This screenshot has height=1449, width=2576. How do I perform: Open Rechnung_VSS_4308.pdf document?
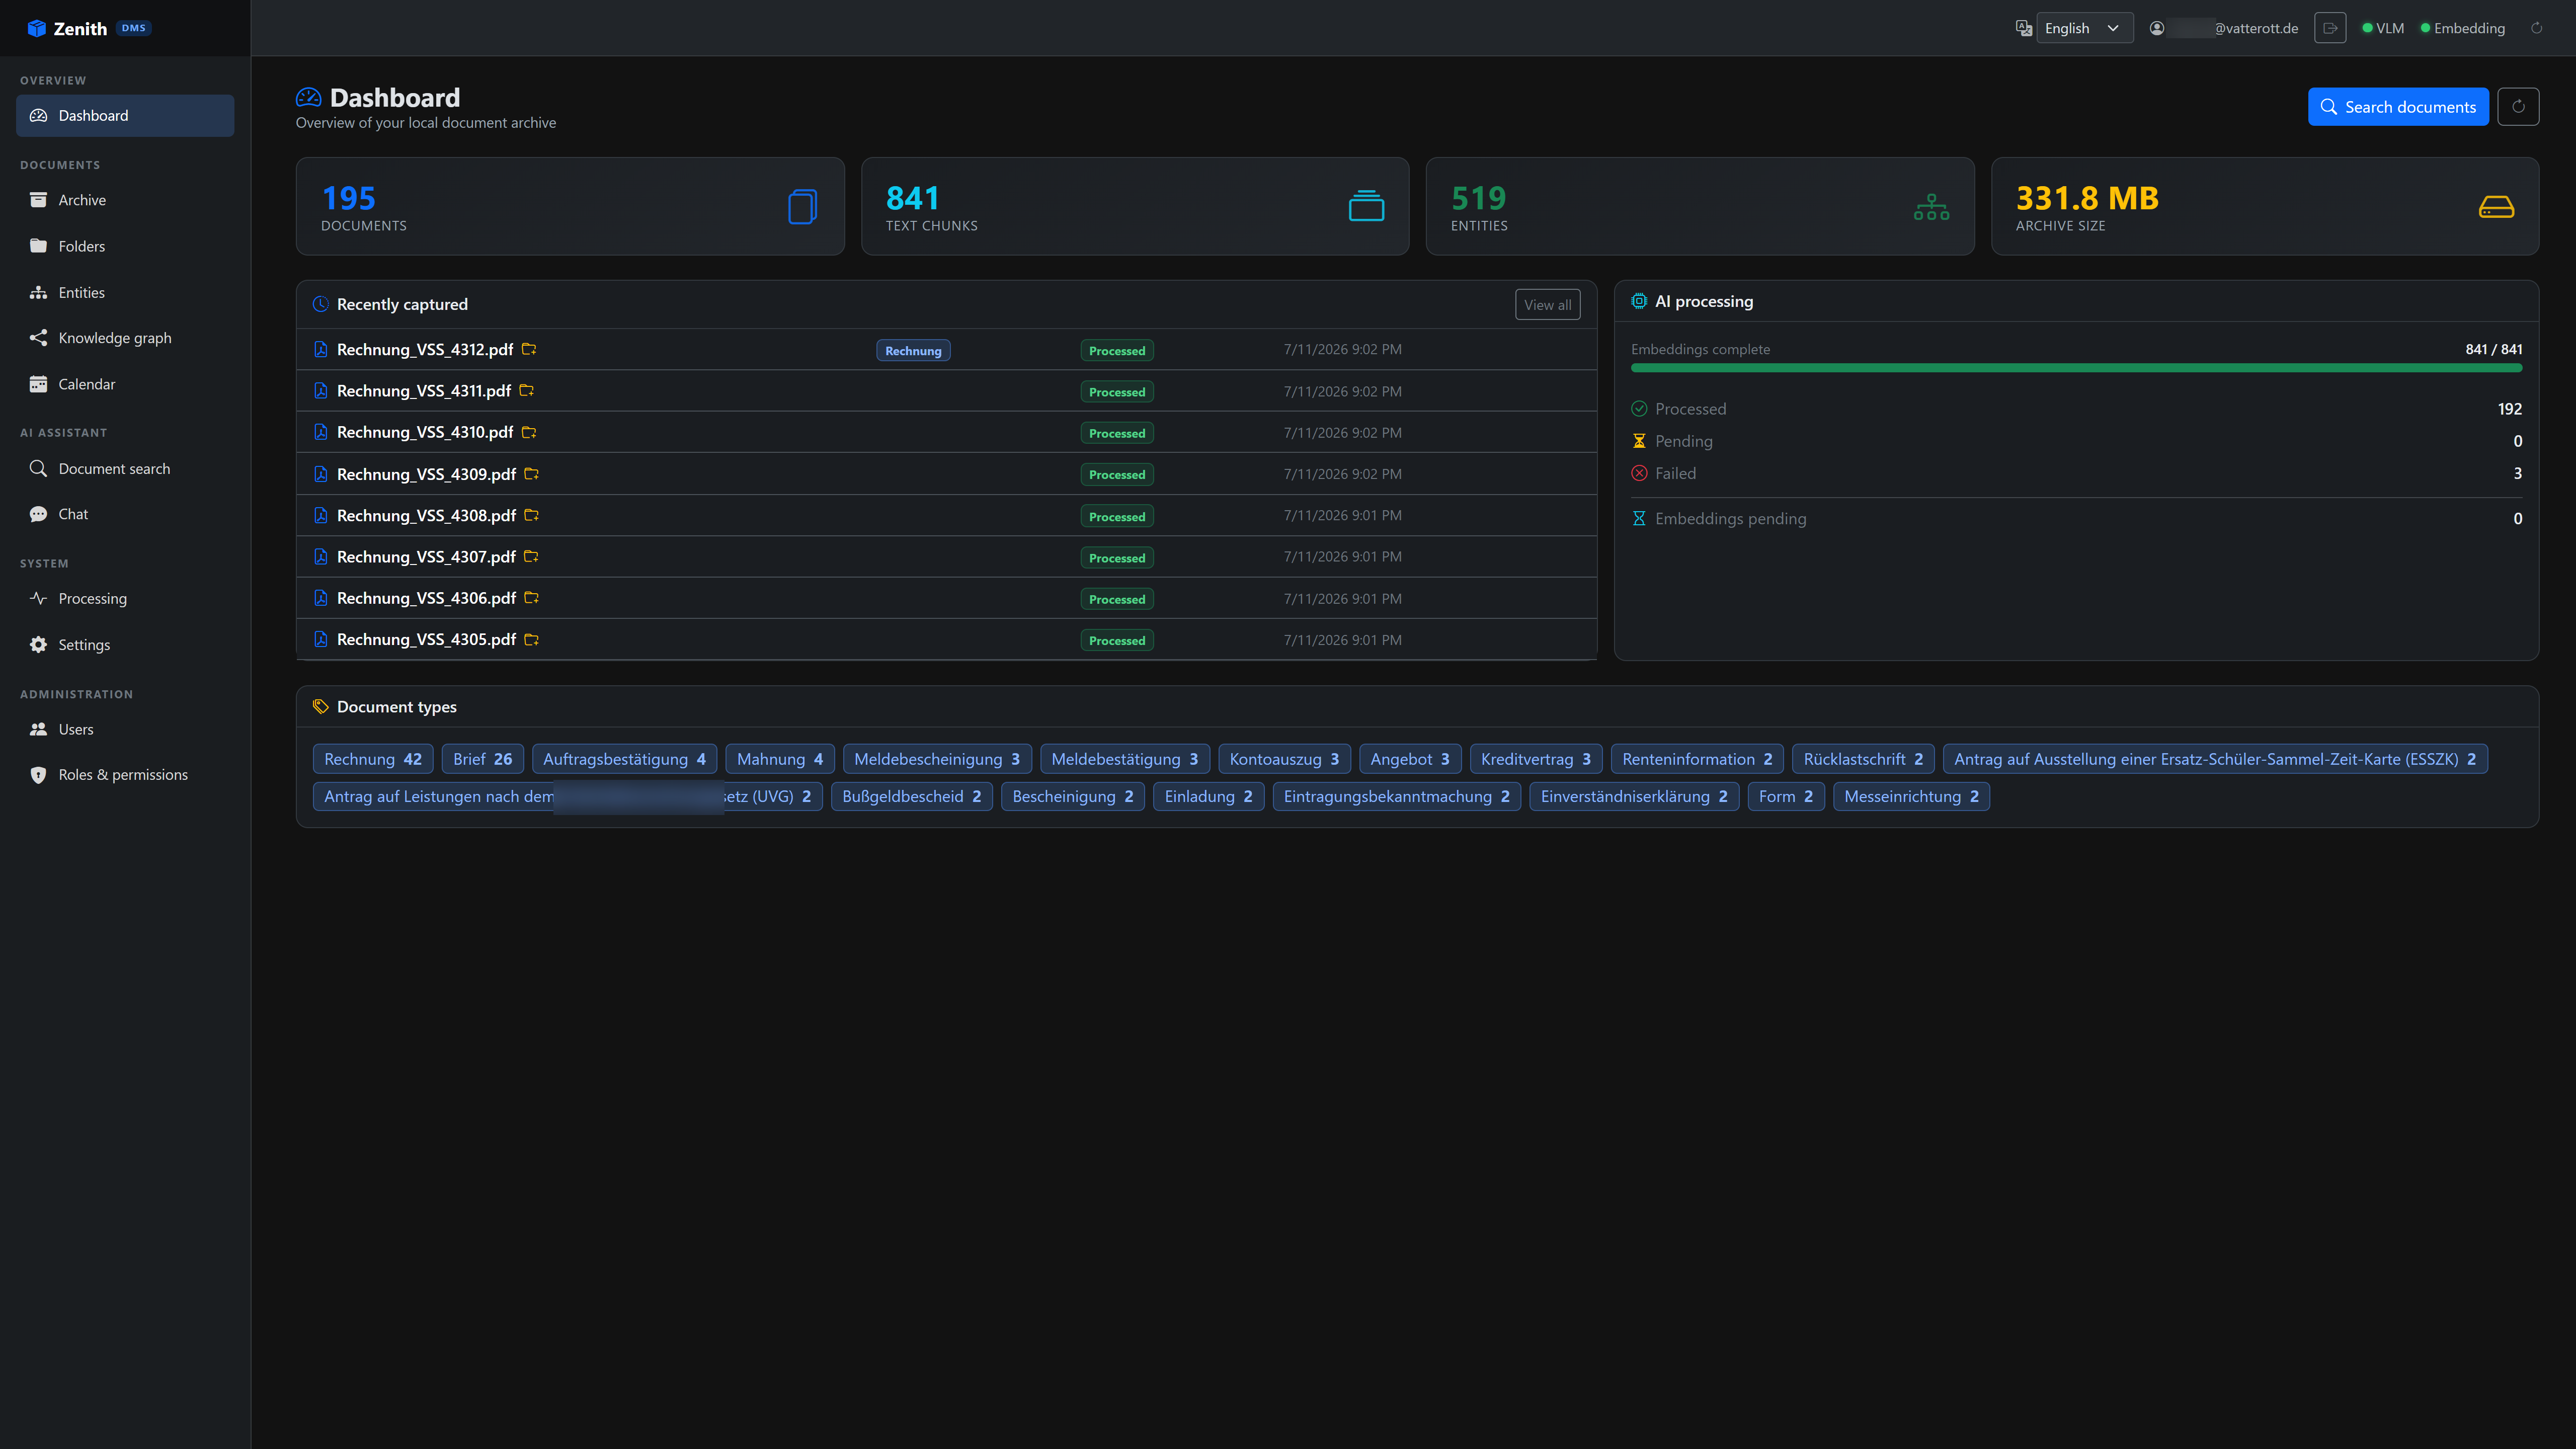coord(426,515)
